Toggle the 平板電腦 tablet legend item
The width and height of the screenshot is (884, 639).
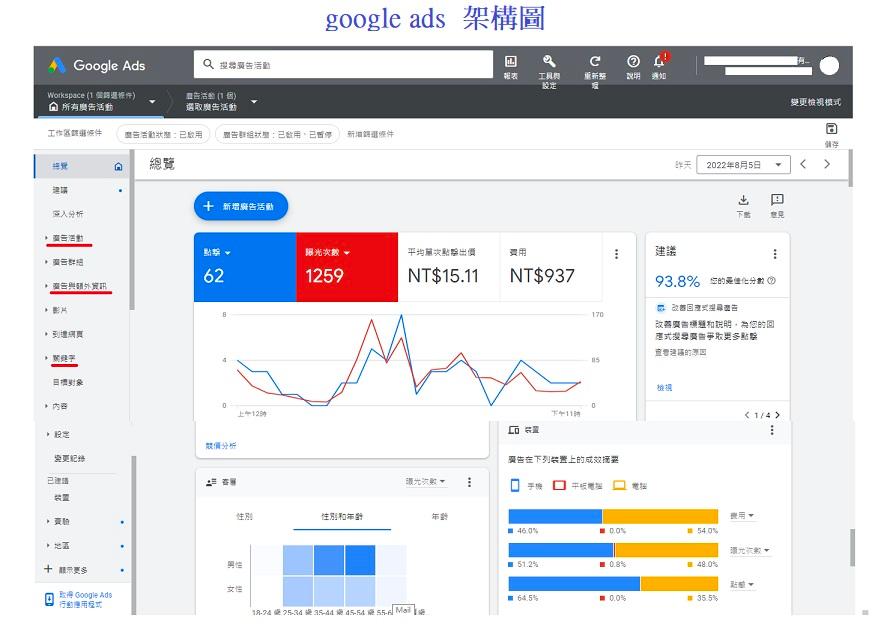pos(577,486)
